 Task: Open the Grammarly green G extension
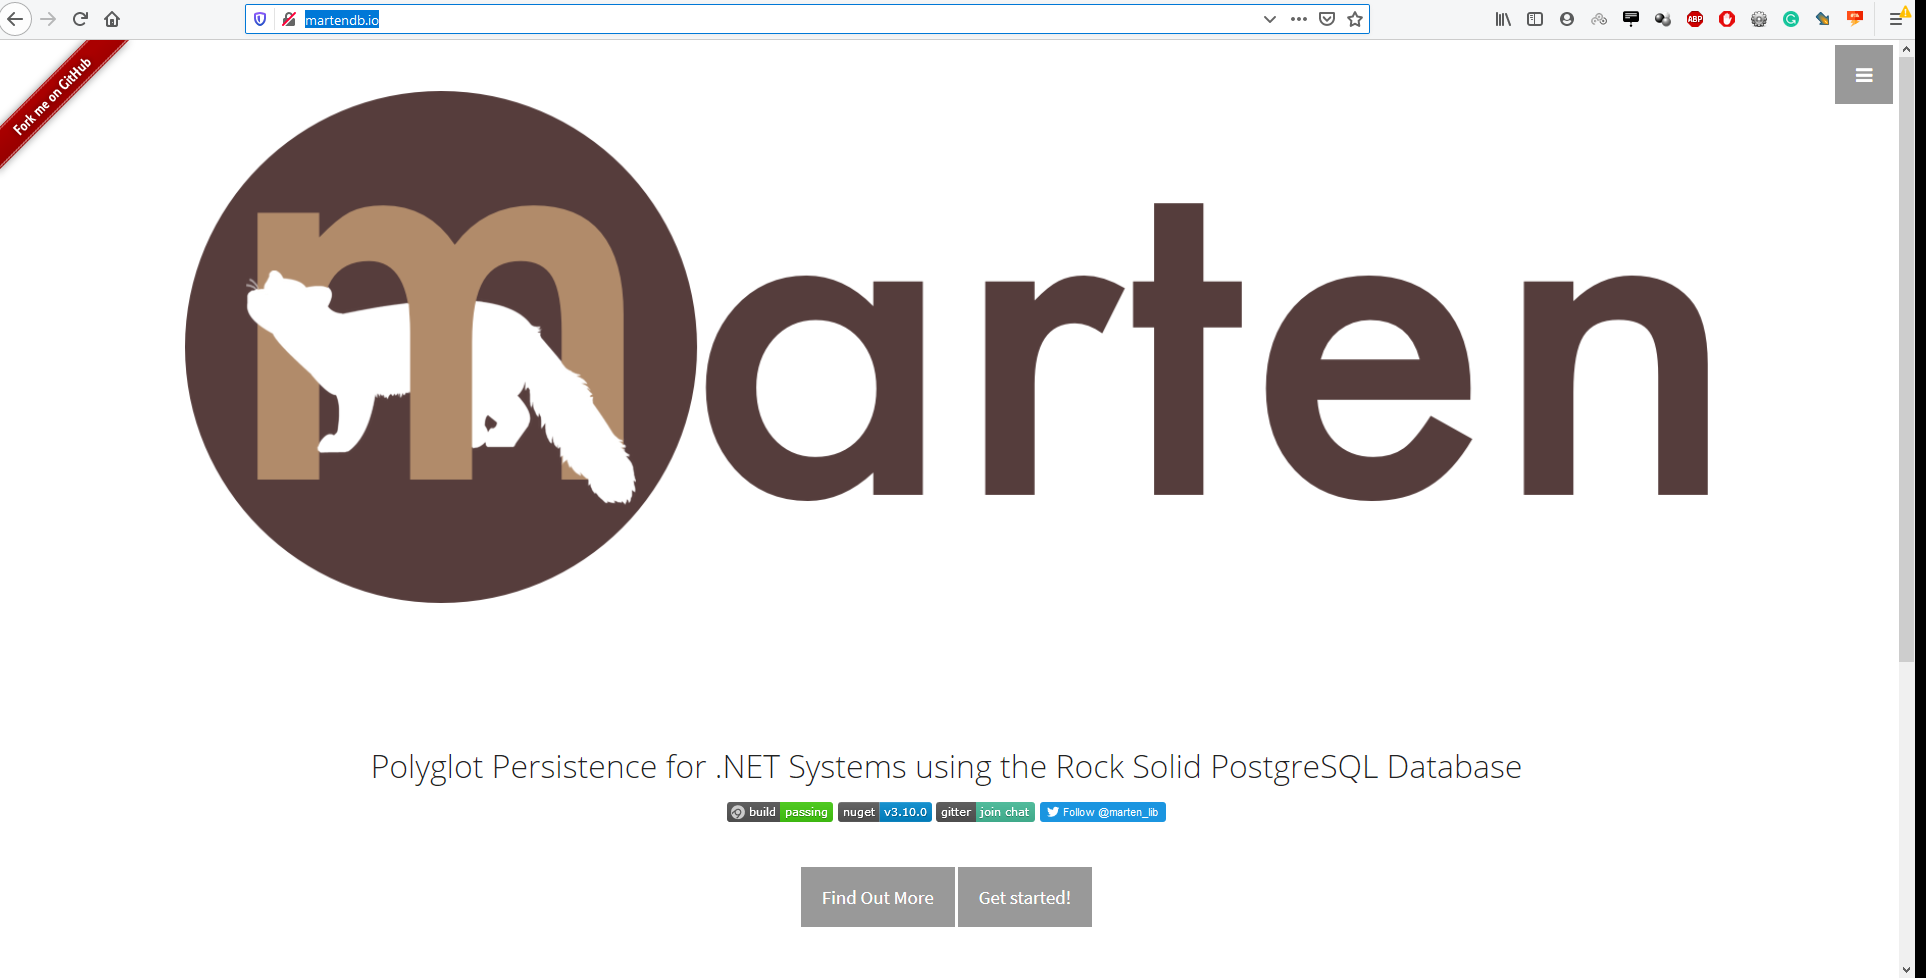1791,19
